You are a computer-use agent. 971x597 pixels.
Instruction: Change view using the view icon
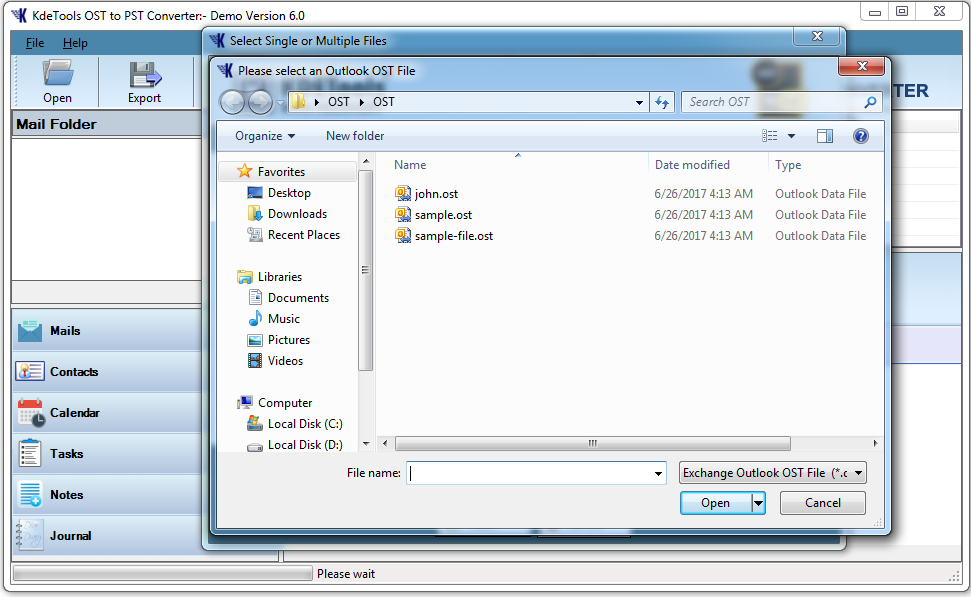point(770,136)
